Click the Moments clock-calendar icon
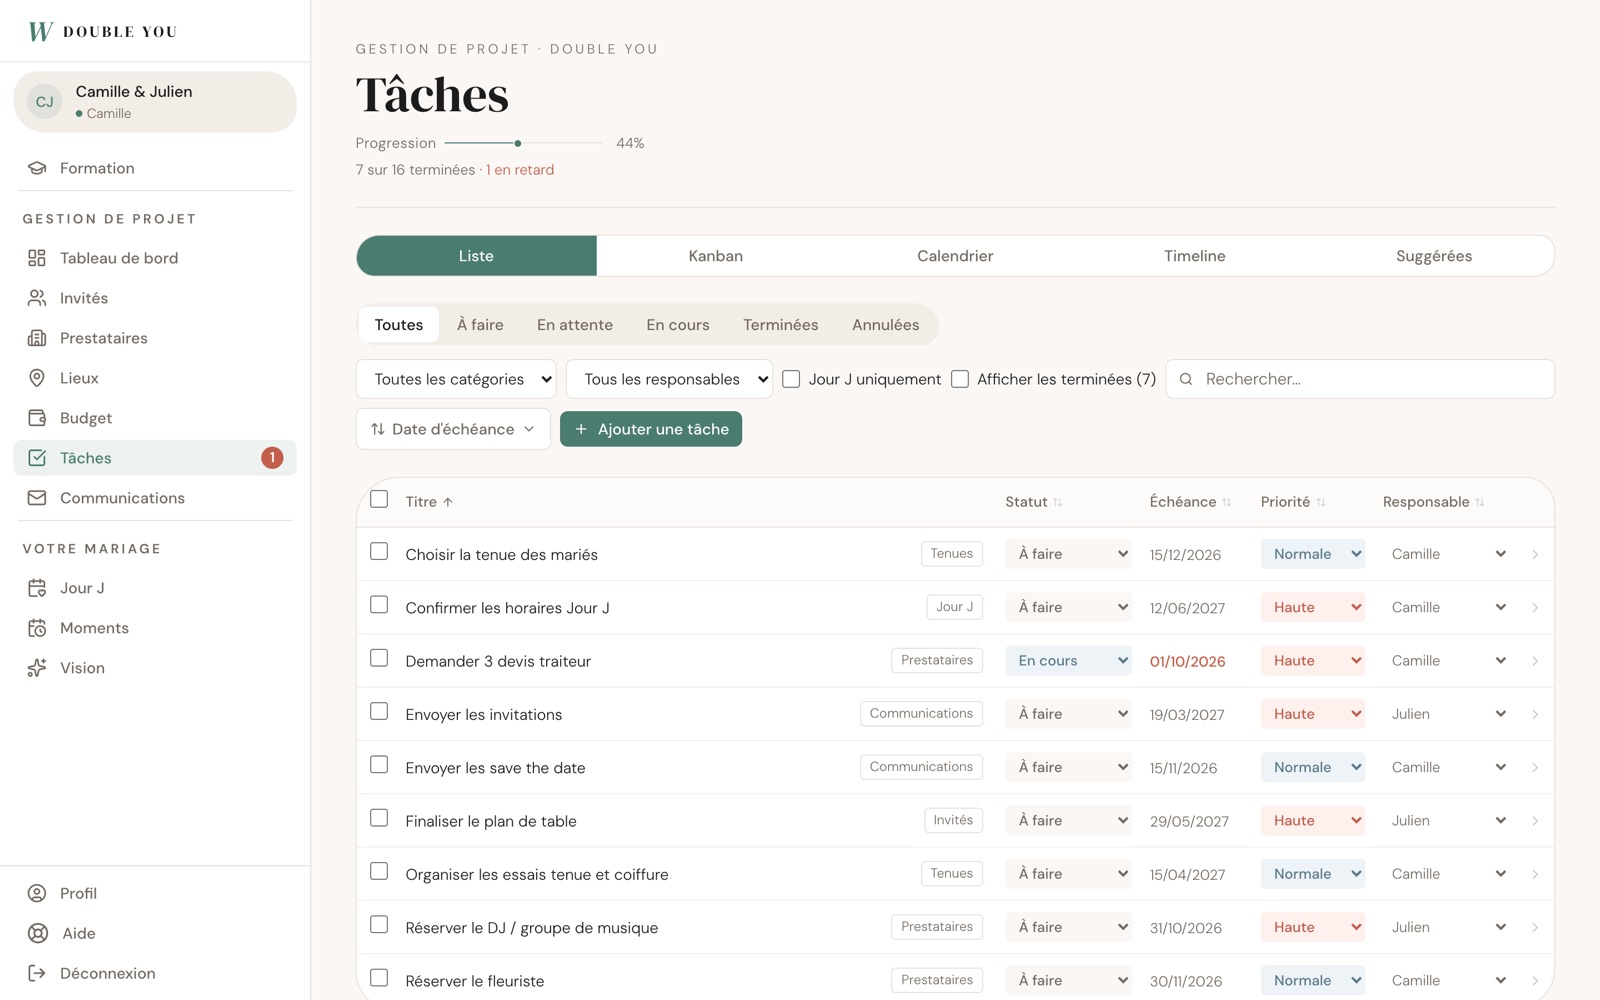 tap(37, 628)
